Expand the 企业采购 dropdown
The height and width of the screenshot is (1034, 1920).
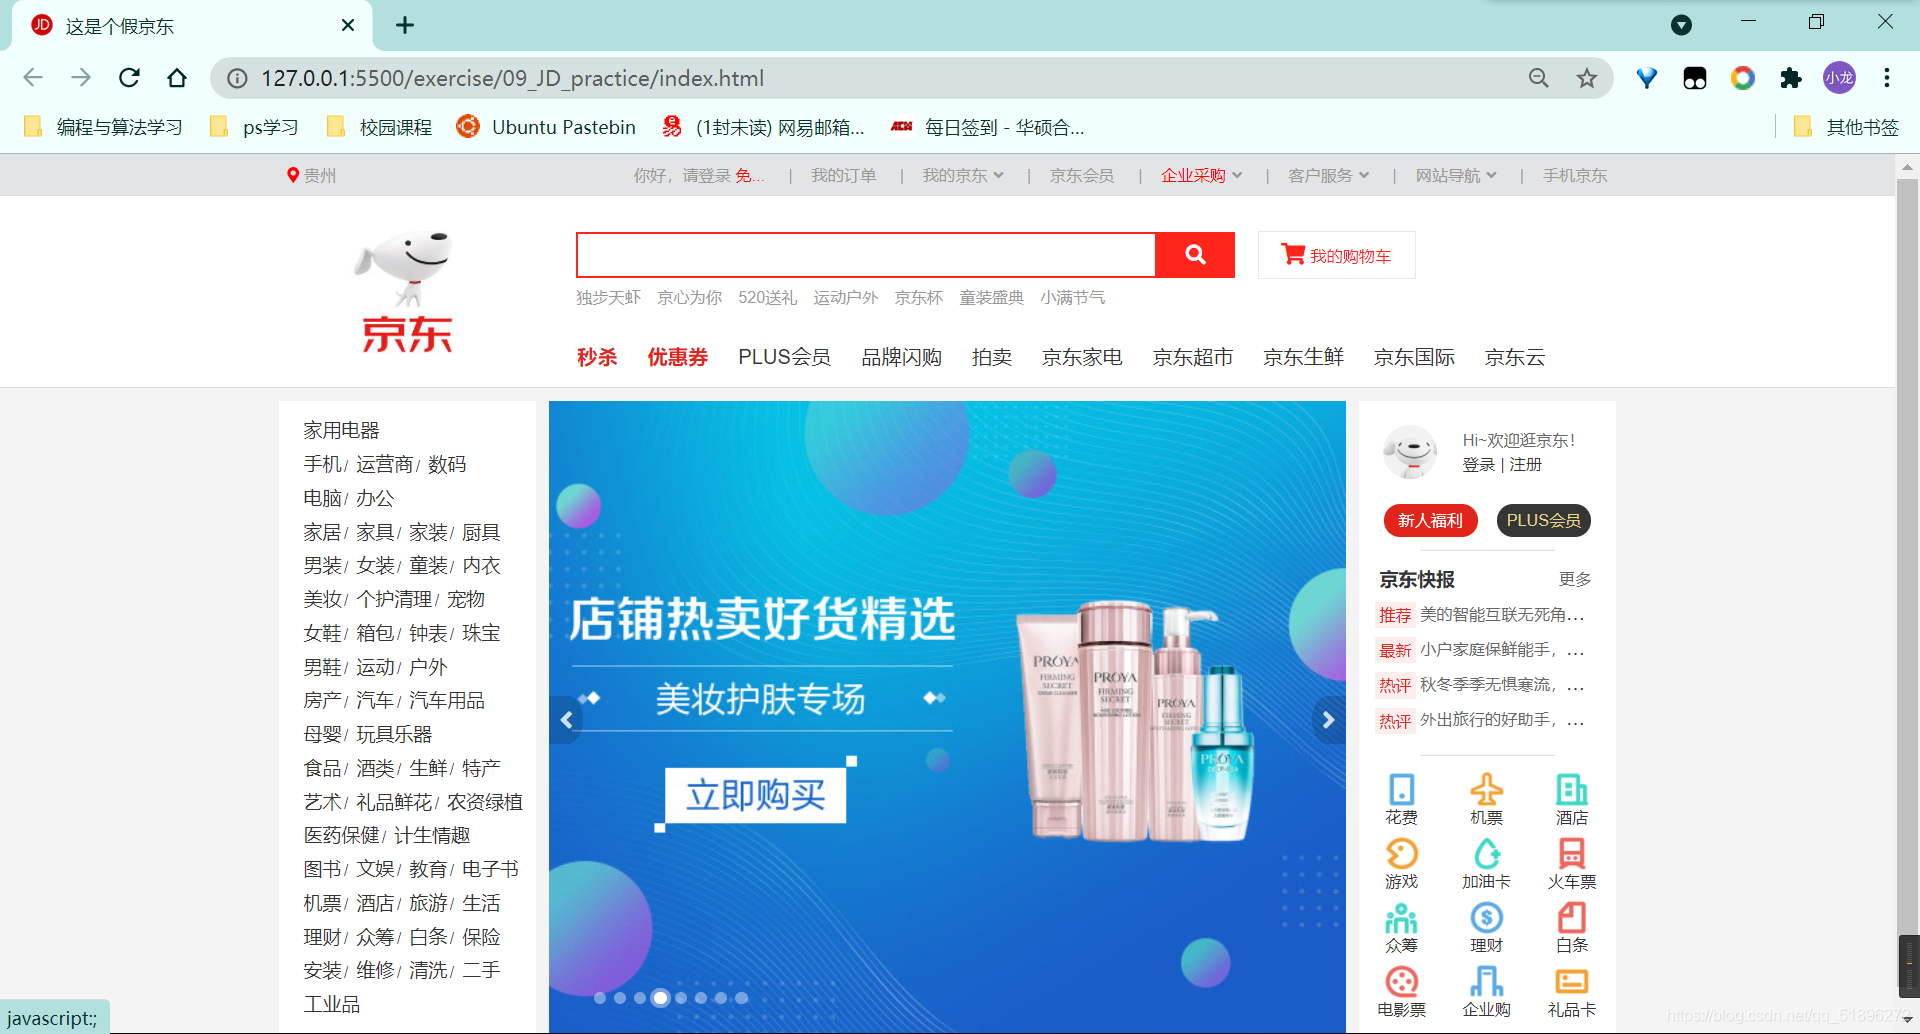(x=1201, y=175)
